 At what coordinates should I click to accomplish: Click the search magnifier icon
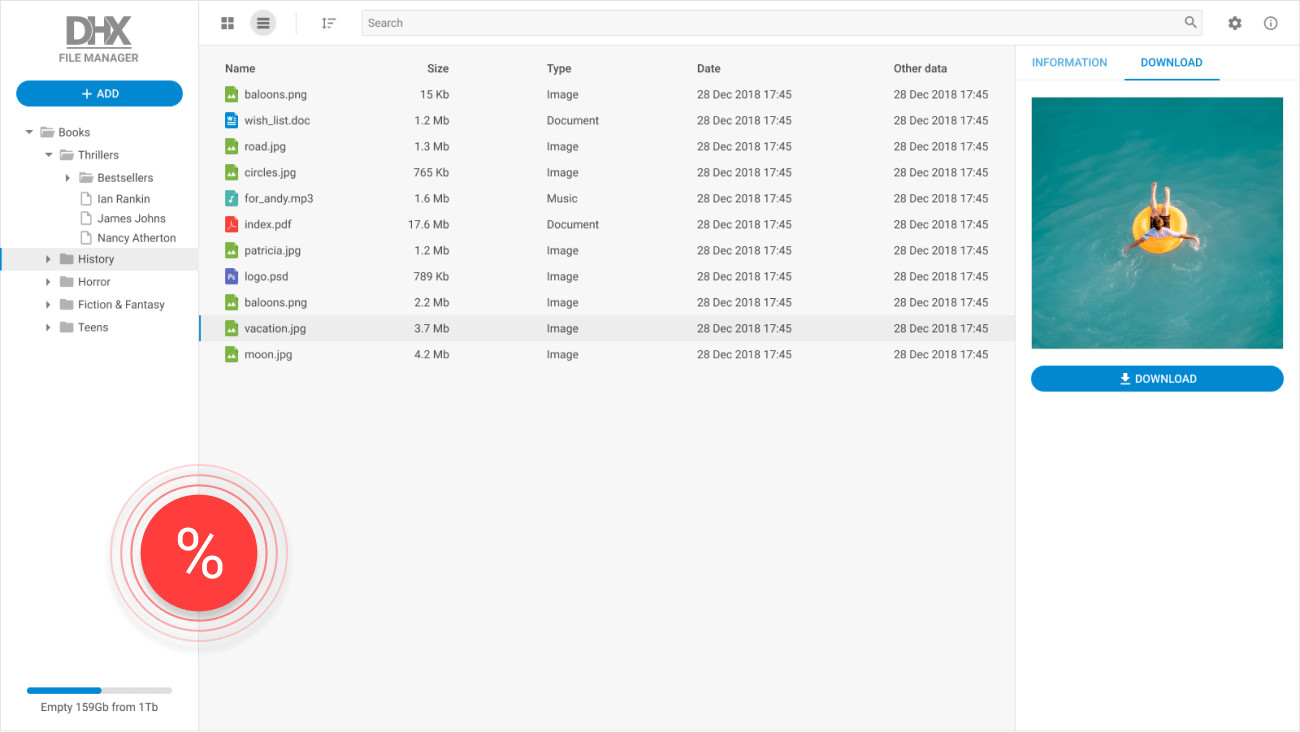click(1189, 22)
